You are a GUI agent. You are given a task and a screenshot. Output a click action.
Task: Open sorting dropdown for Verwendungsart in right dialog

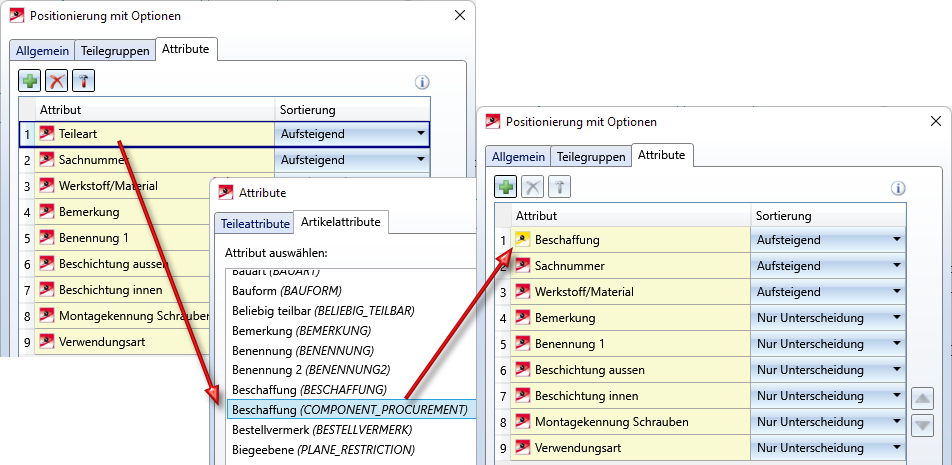(896, 448)
